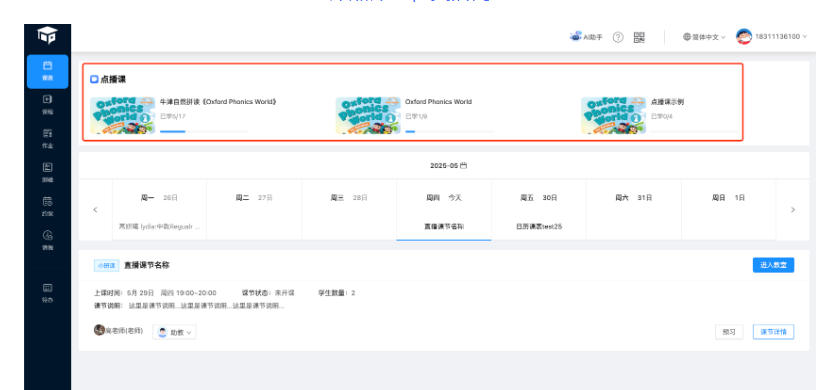Image resolution: width=816 pixels, height=390 pixels.
Task: Open the language dropdown 简体中文
Action: coord(704,37)
